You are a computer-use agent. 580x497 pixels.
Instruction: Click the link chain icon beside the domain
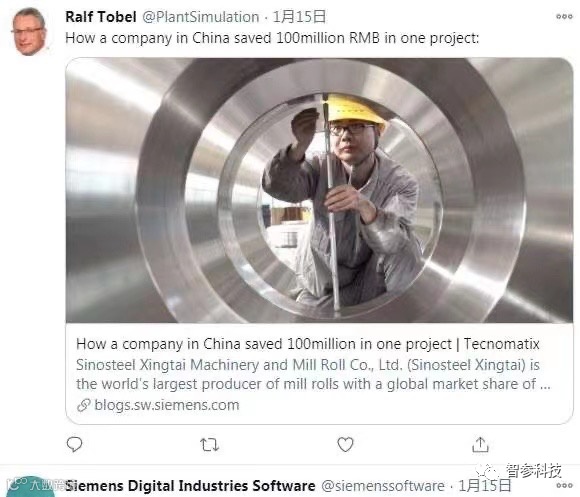84,405
